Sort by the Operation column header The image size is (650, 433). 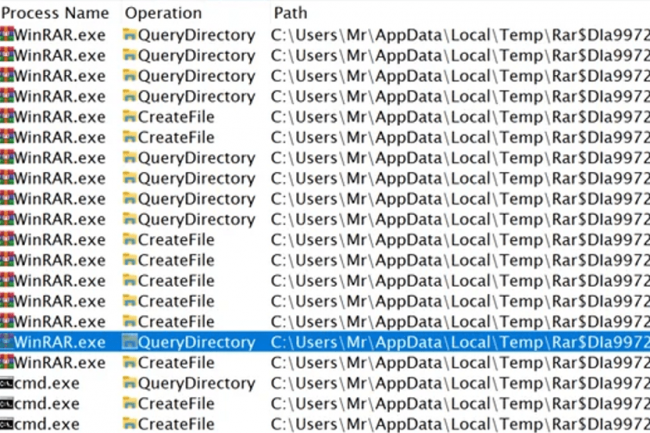pyautogui.click(x=163, y=13)
